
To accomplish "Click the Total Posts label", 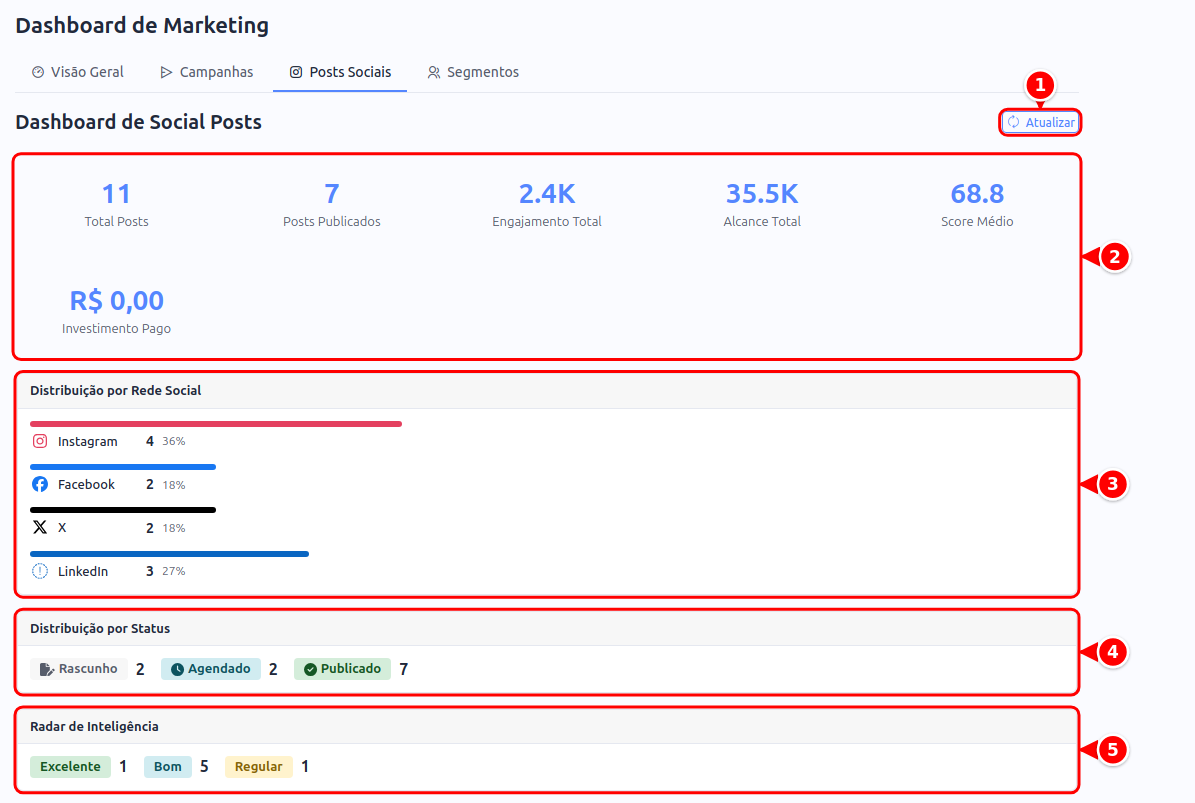I will (117, 222).
